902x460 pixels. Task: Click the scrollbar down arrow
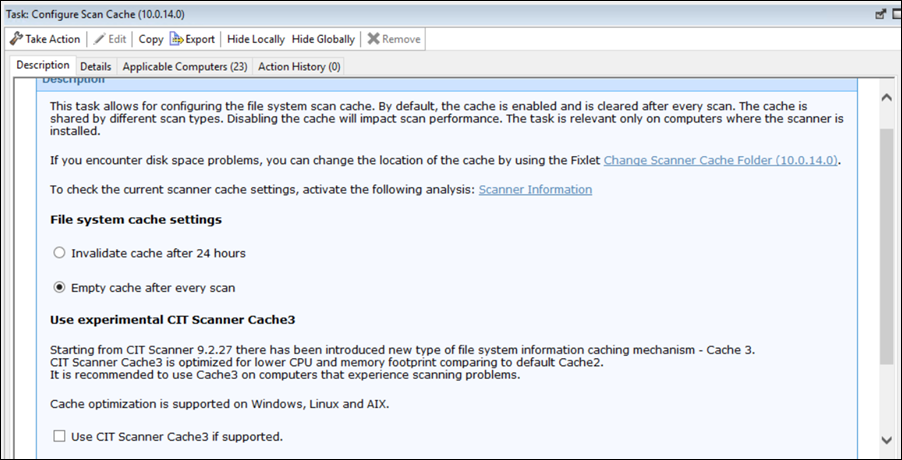pos(885,439)
